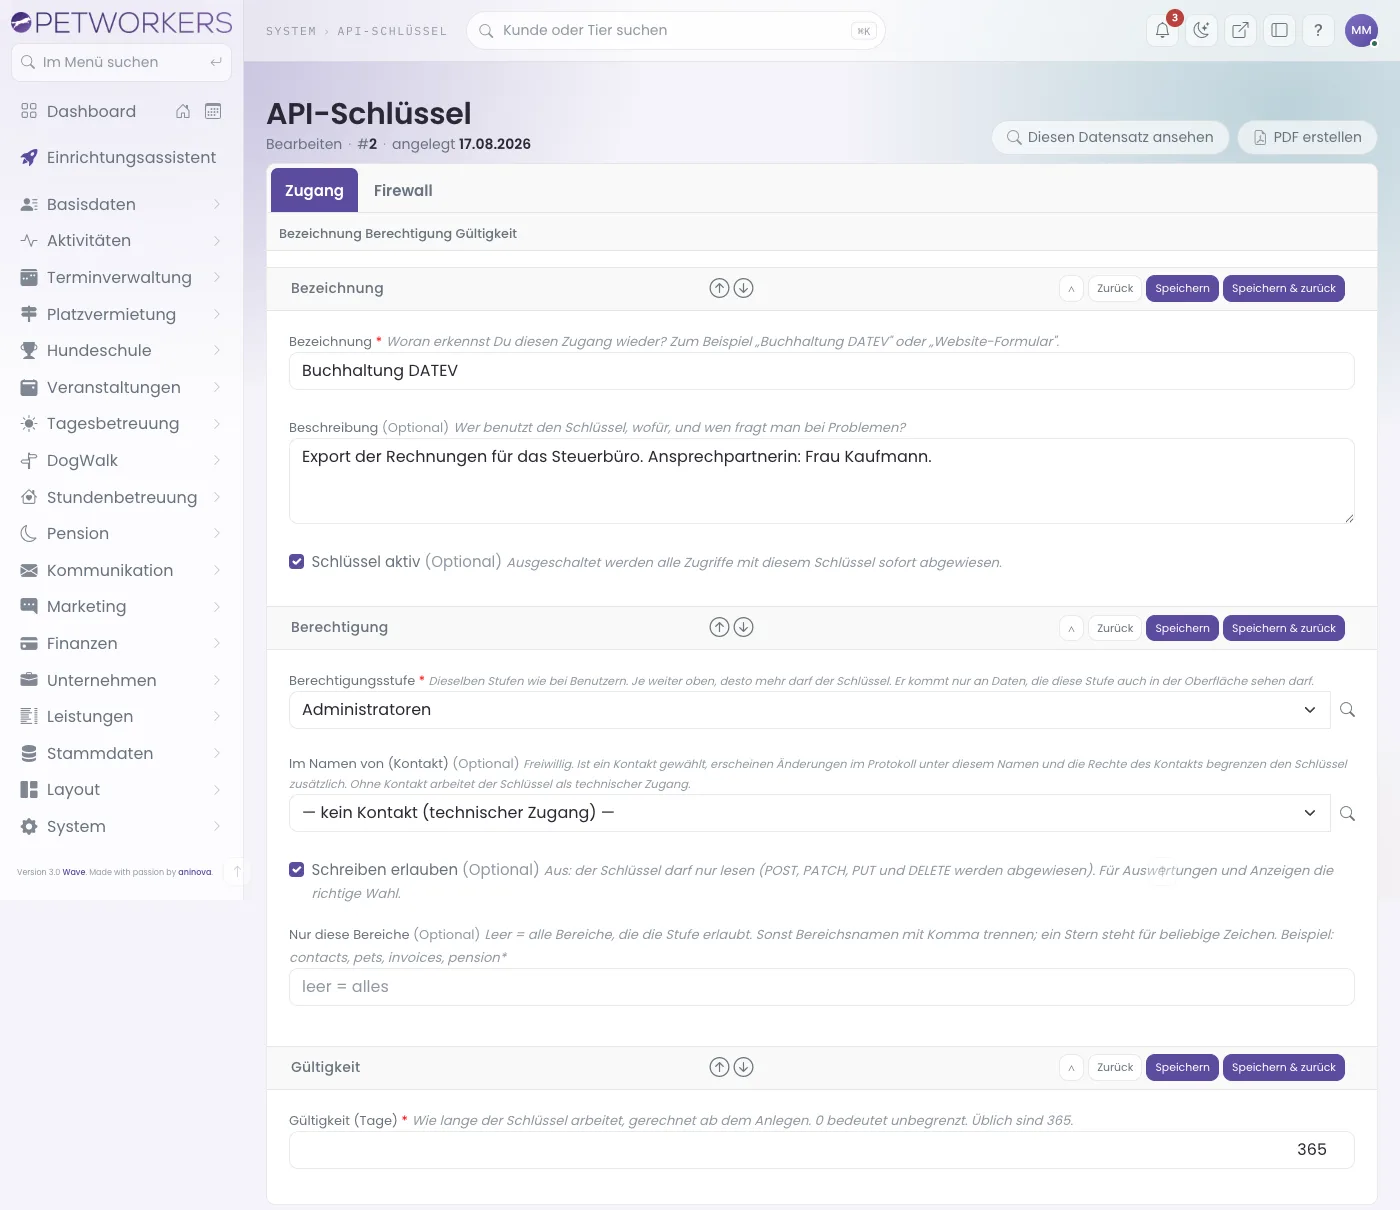Move Berechtigung section up with arrow icon
Viewport: 1400px width, 1210px height.
(x=719, y=627)
